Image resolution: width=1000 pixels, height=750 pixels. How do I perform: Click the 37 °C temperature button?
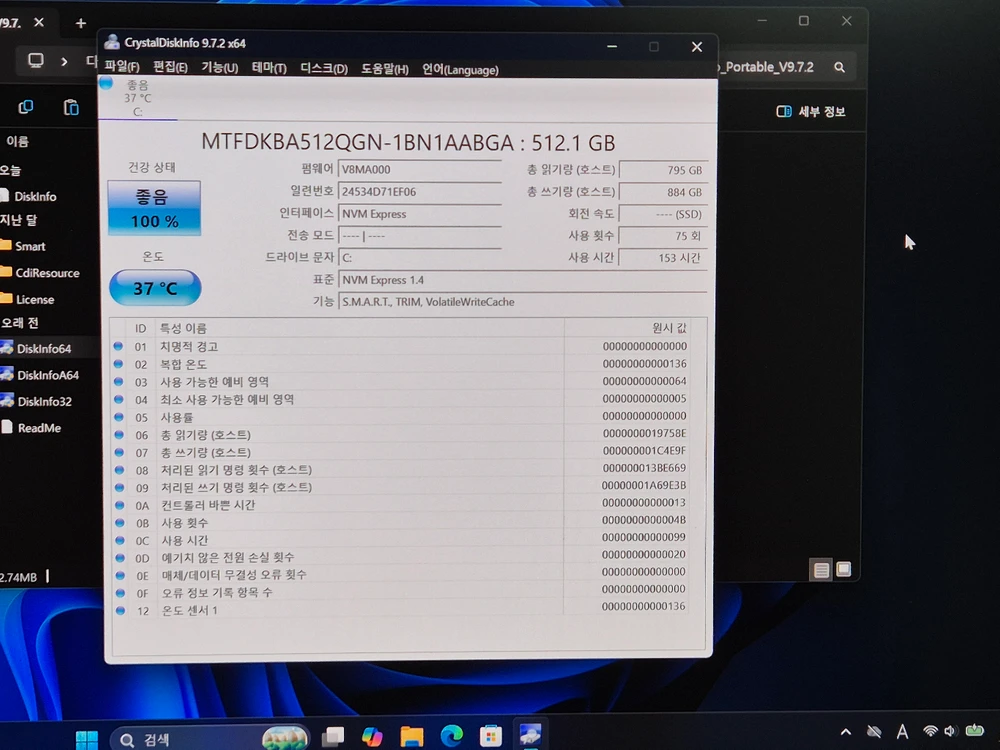pyautogui.click(x=155, y=288)
